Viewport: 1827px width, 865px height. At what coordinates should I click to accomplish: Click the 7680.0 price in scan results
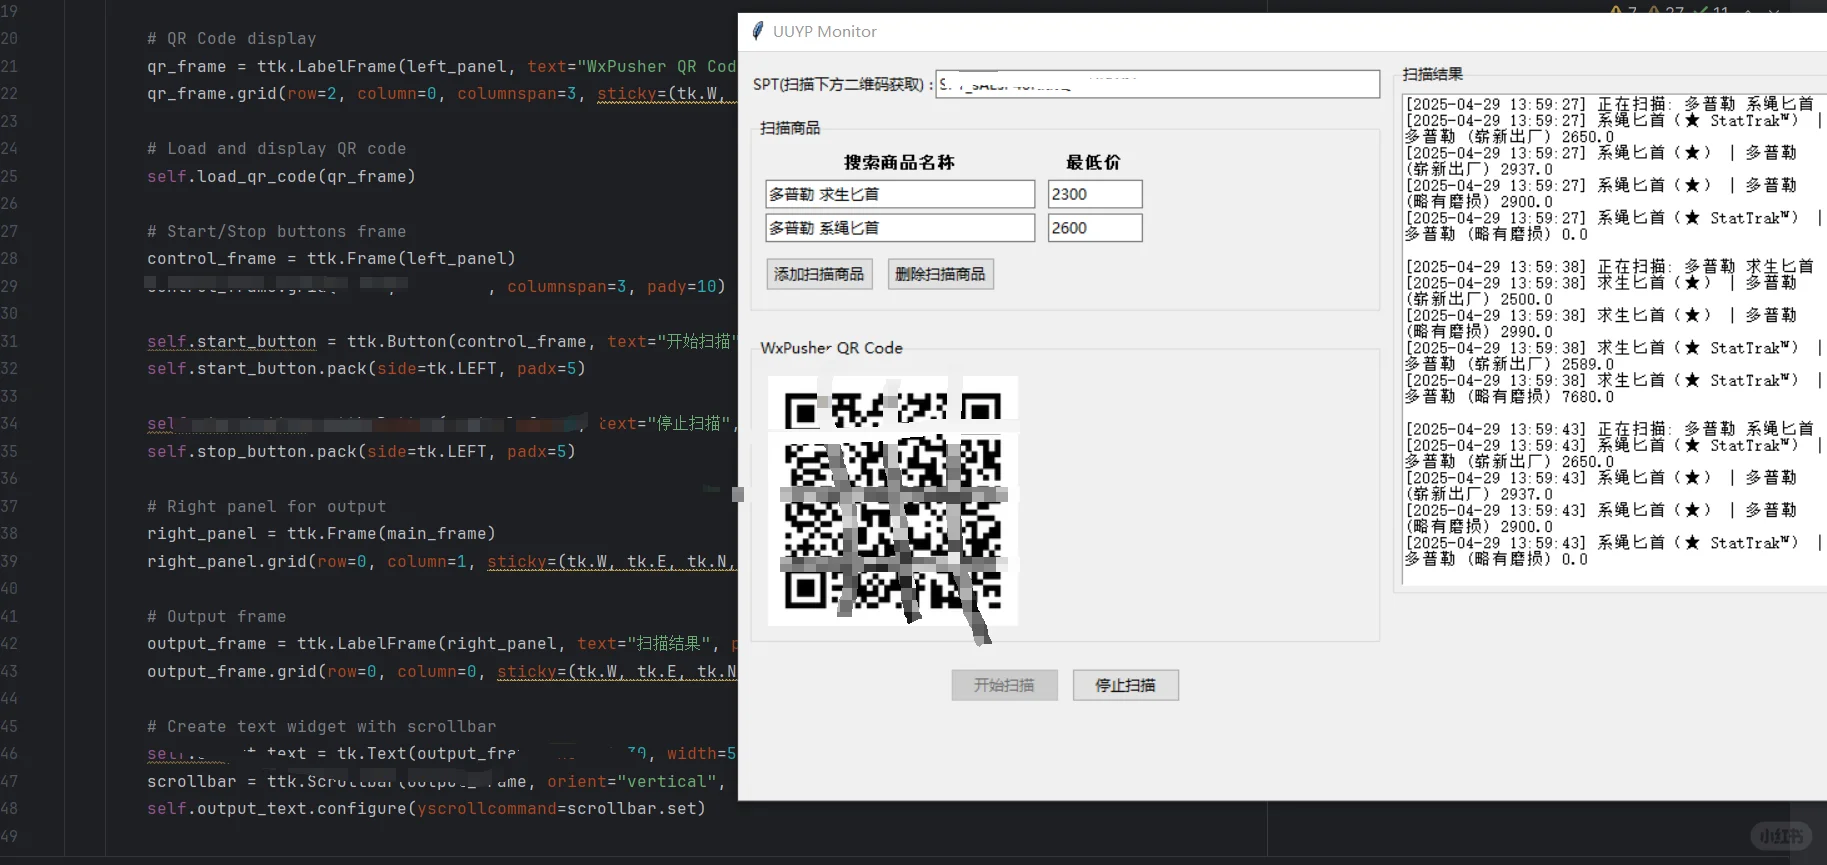(1587, 397)
